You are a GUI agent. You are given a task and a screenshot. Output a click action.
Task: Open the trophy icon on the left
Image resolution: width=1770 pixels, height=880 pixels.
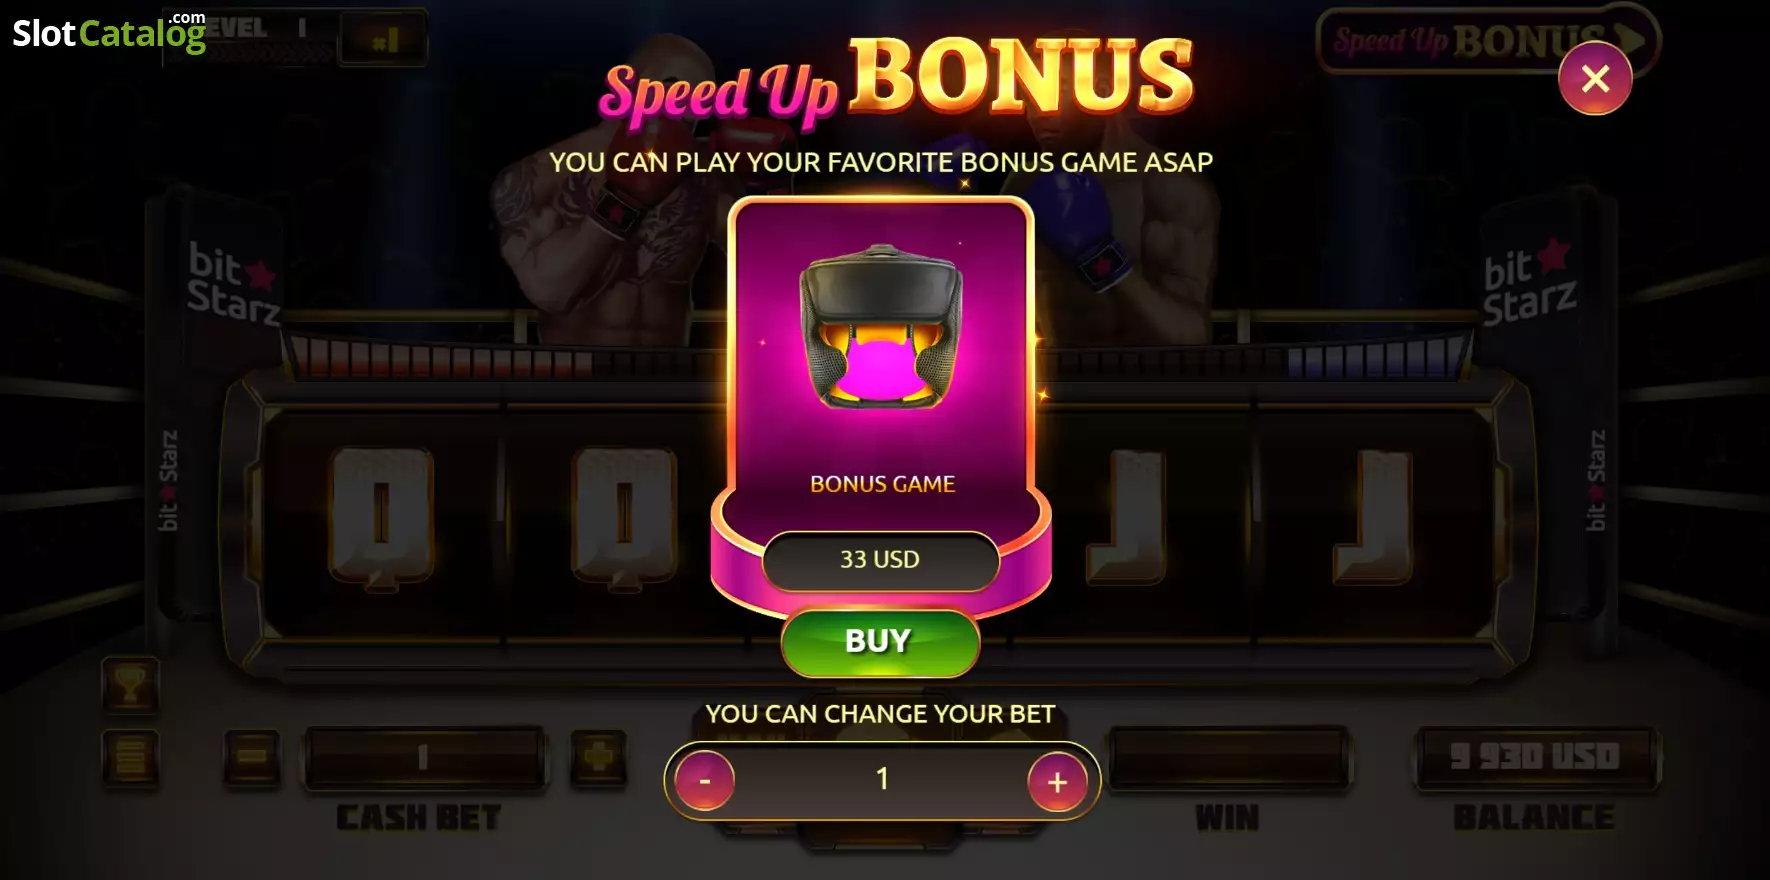click(x=130, y=685)
